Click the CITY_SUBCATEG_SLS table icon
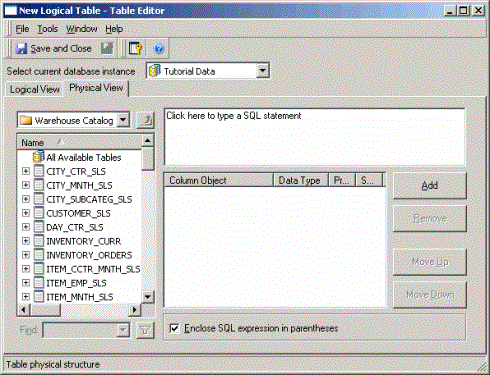 [x=39, y=199]
